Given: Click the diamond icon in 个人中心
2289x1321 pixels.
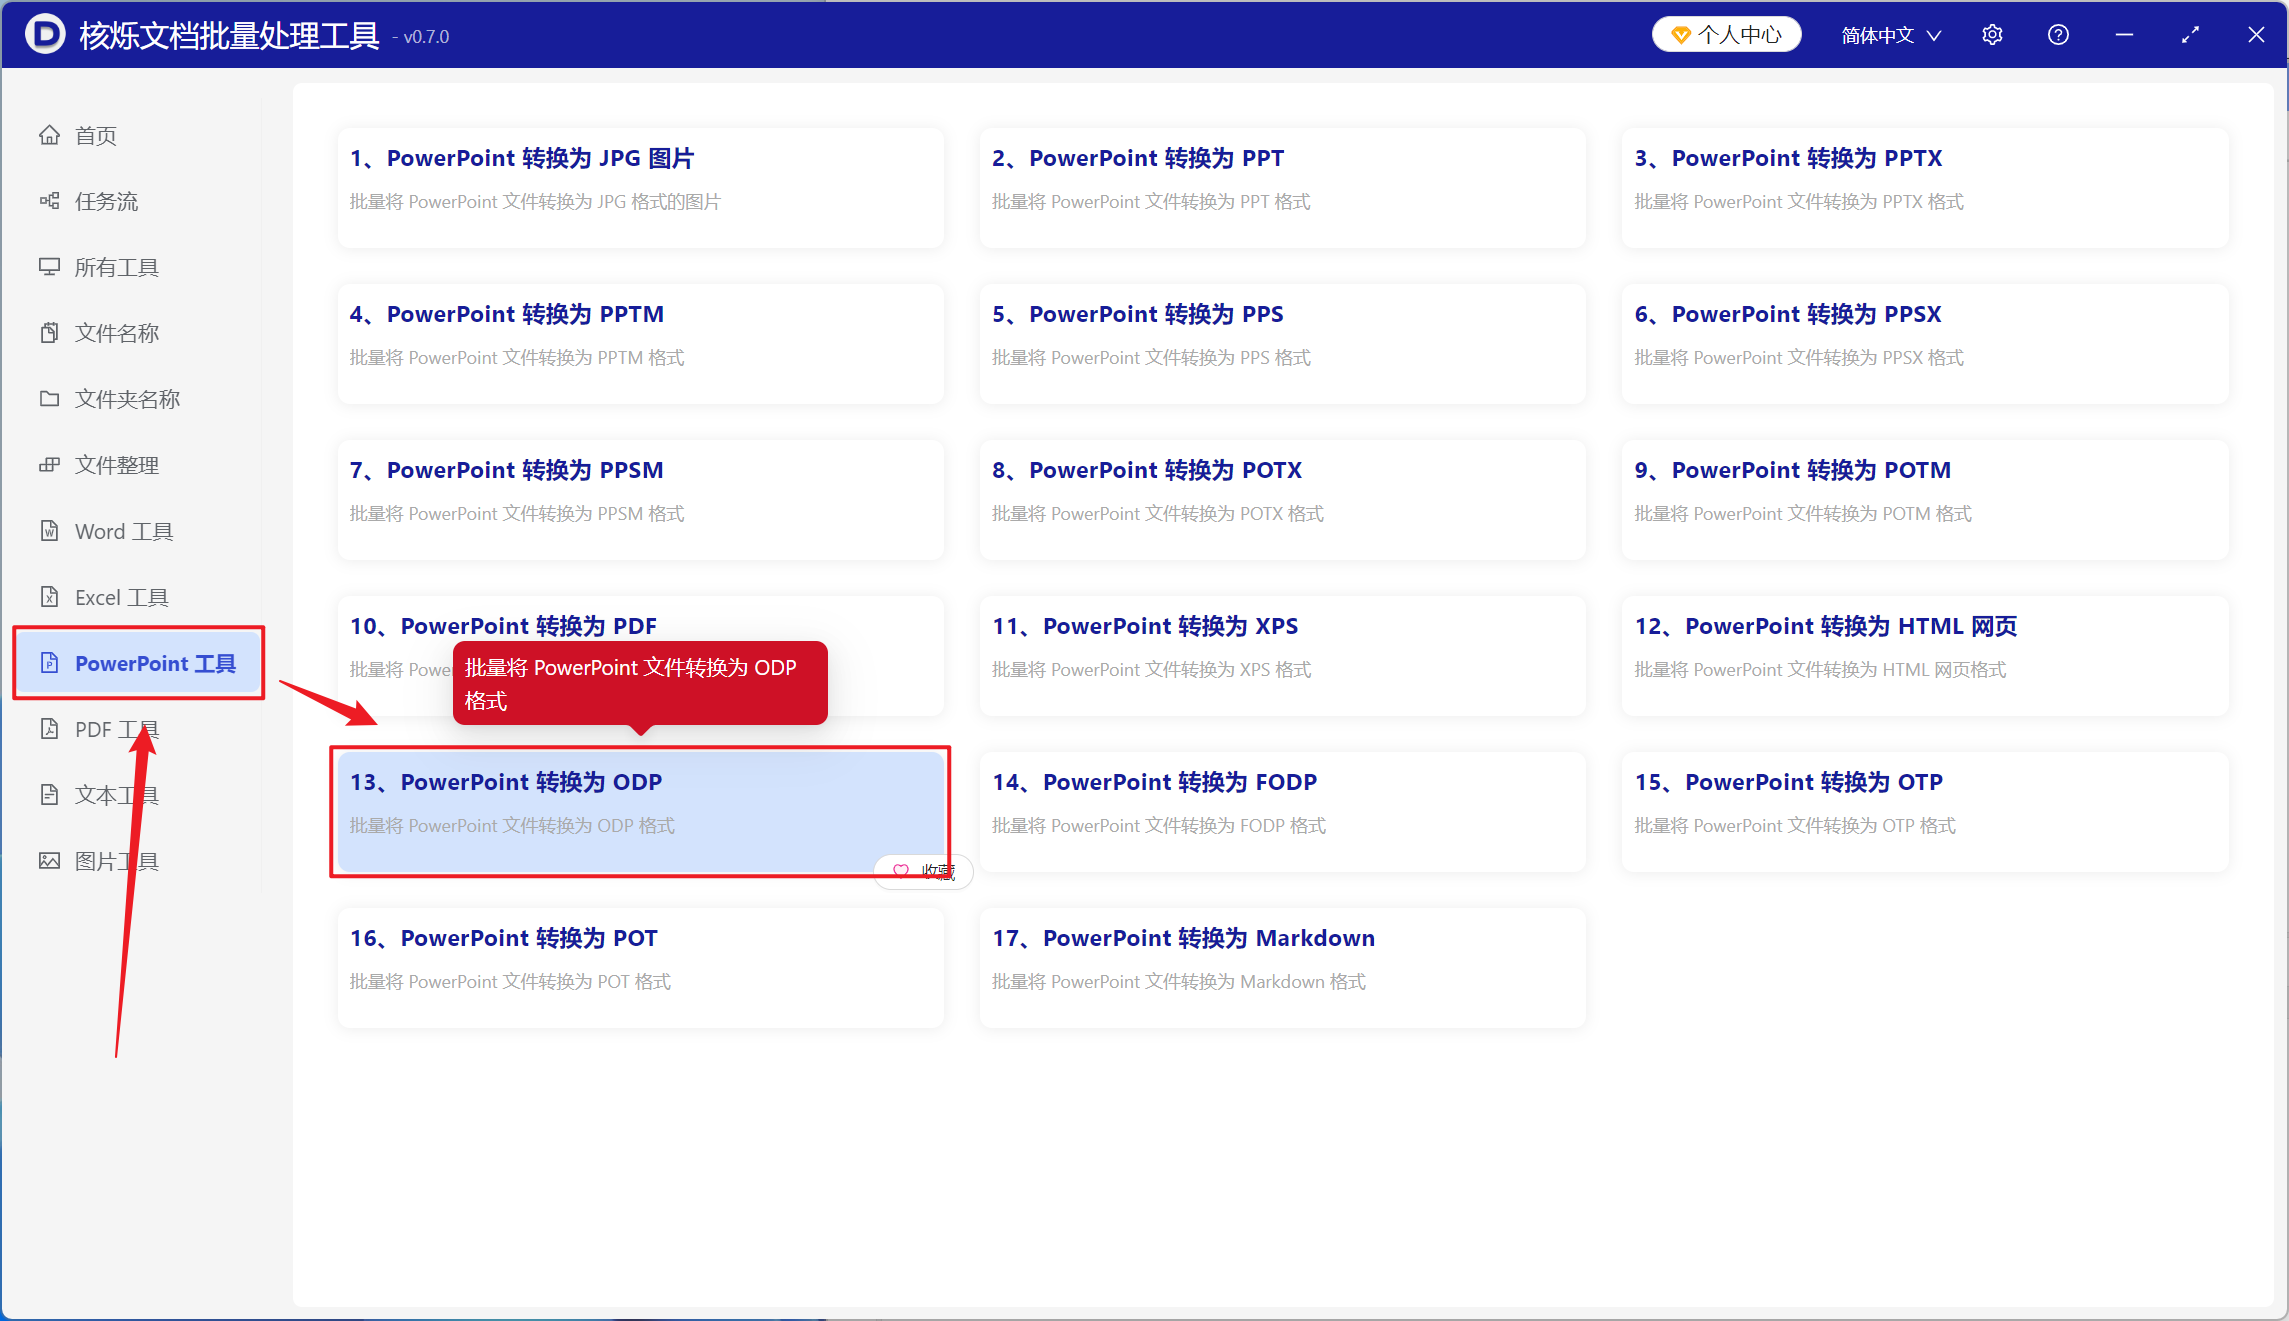Looking at the screenshot, I should coord(1681,35).
